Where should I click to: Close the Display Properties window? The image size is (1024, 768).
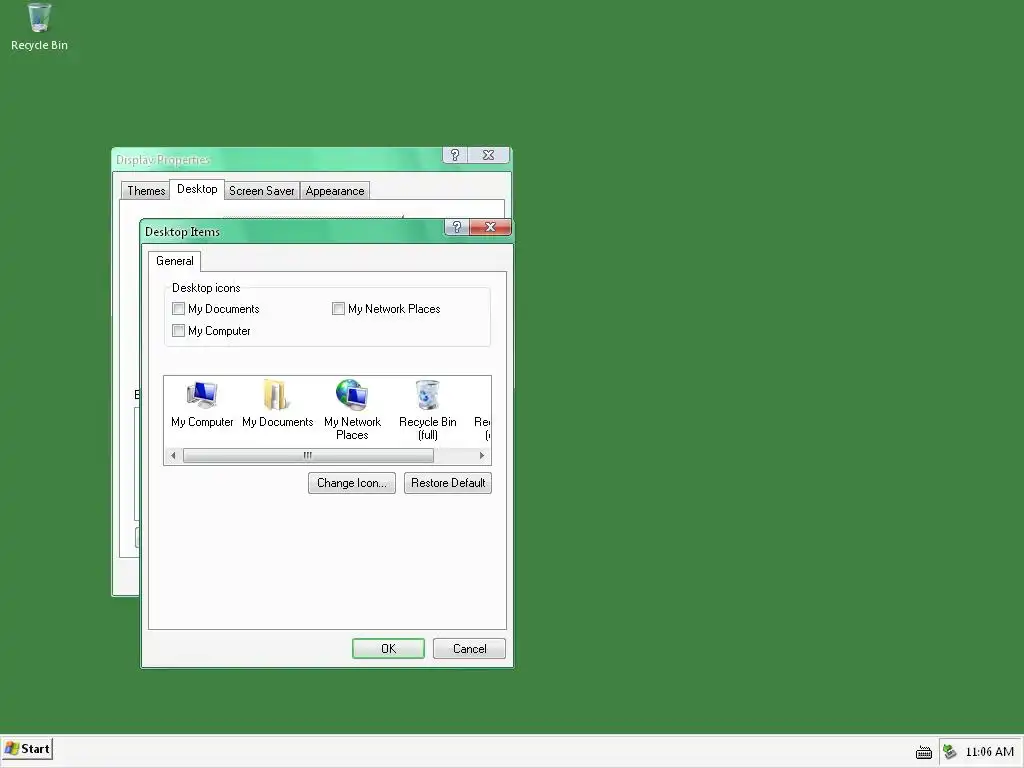(488, 155)
